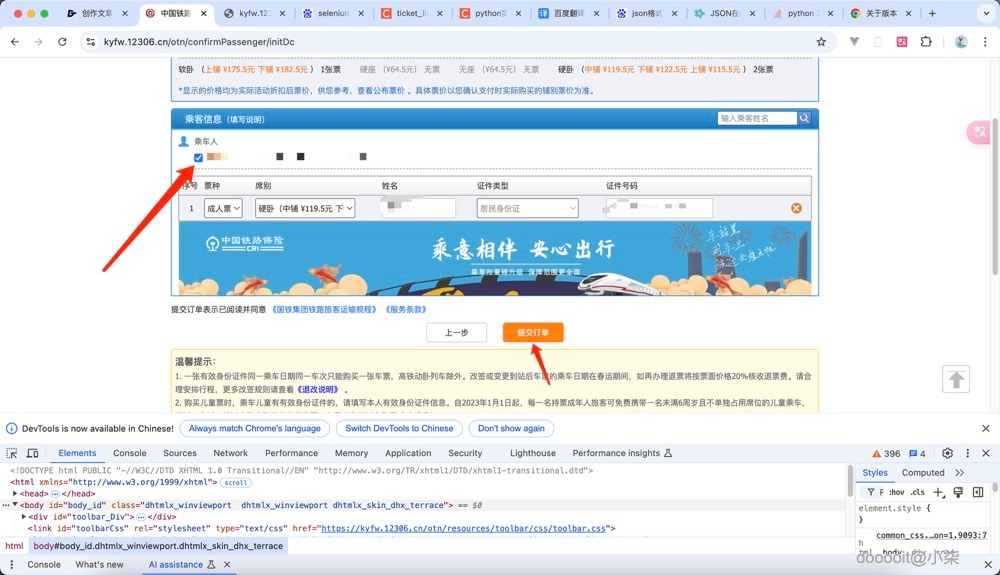Reload the current page
The height and width of the screenshot is (575, 1000).
62,41
